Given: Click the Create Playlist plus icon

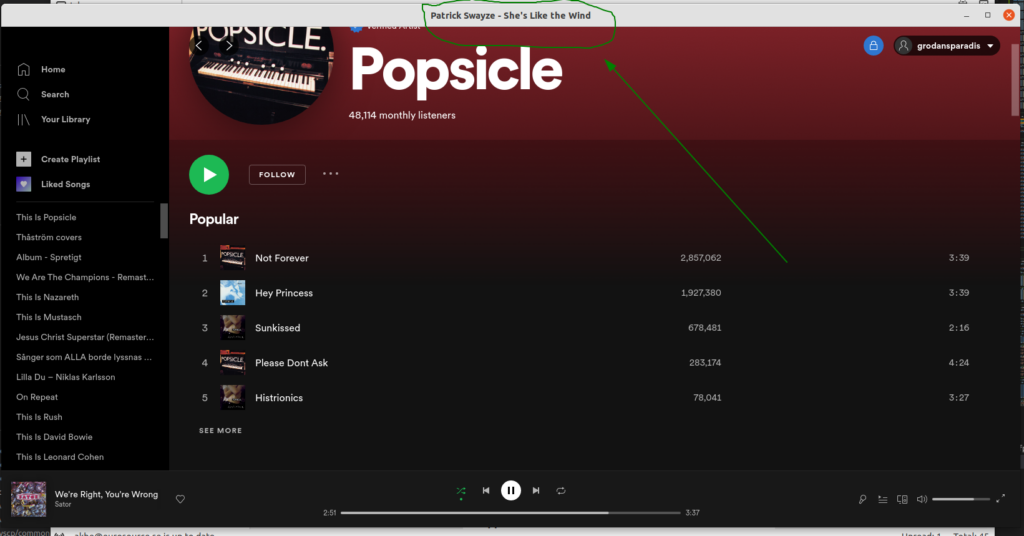Looking at the screenshot, I should [x=24, y=159].
